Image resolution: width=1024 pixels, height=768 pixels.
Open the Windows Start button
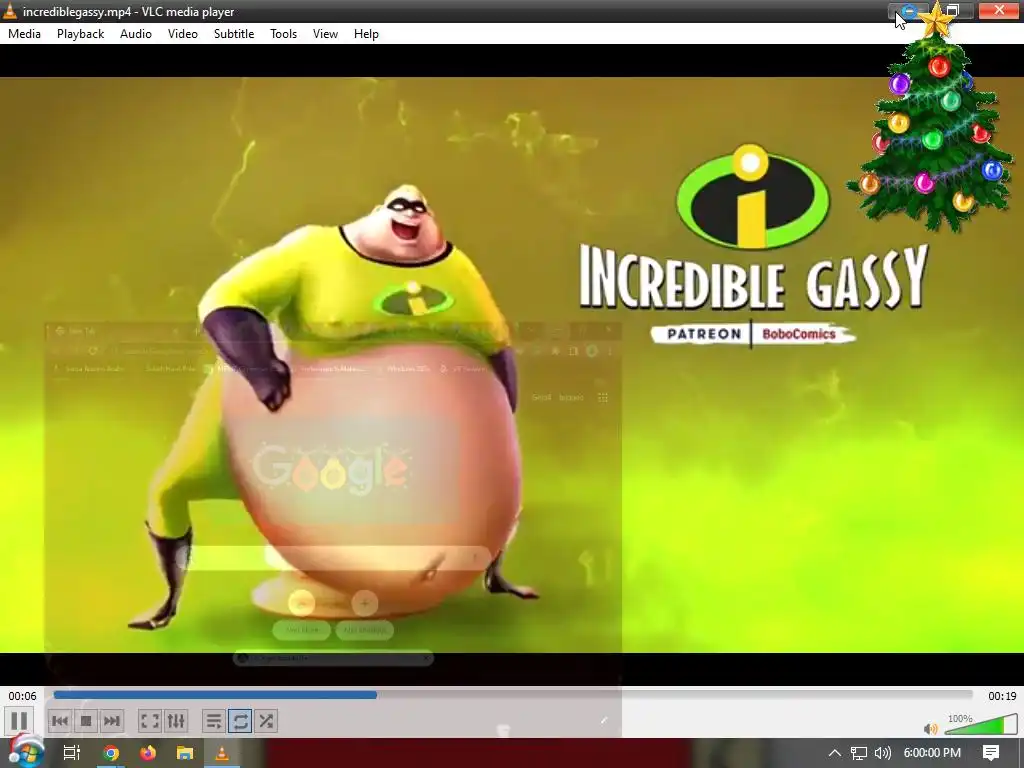tap(26, 752)
